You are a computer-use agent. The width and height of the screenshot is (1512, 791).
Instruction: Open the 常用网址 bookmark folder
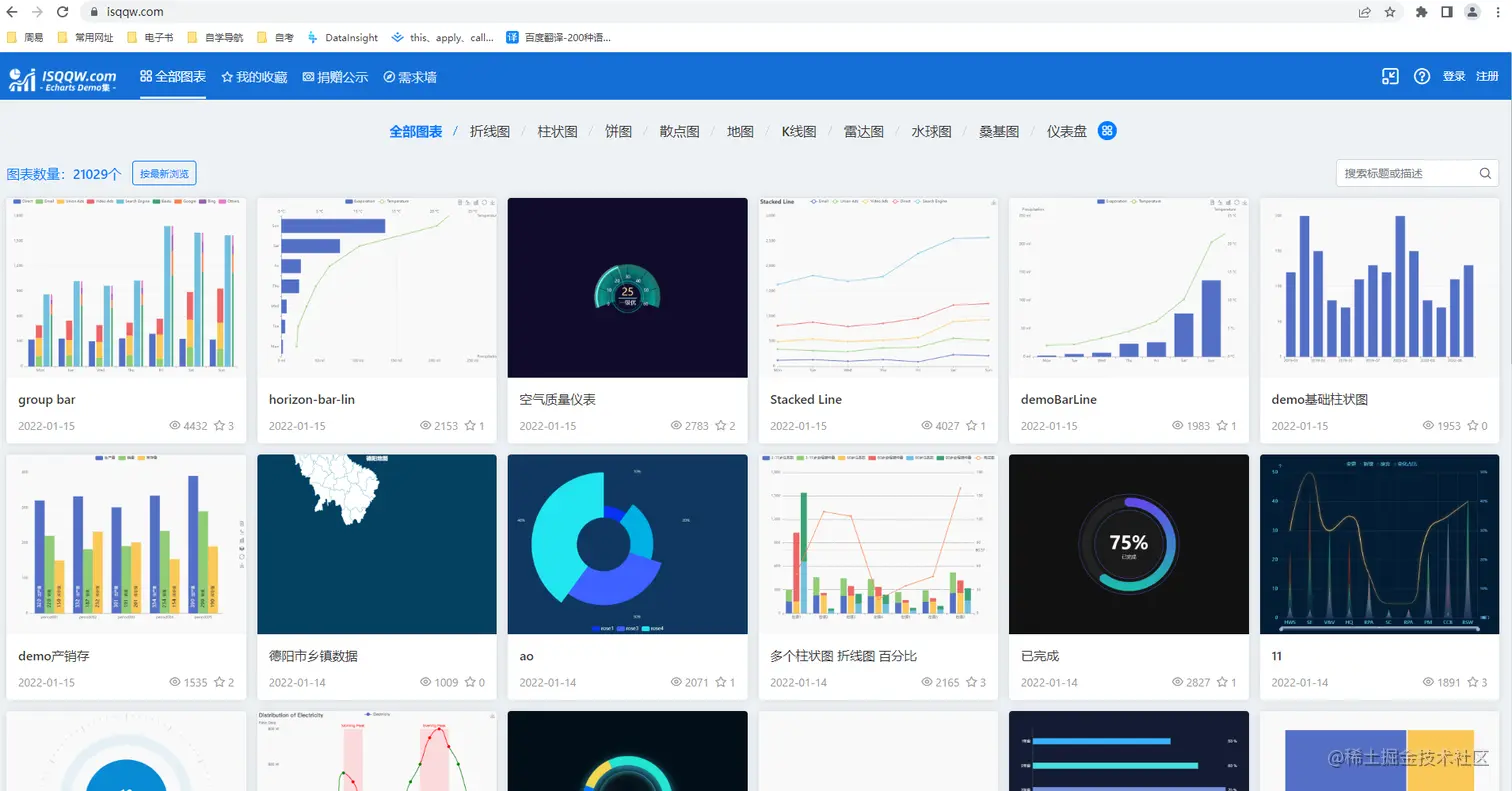pos(84,37)
